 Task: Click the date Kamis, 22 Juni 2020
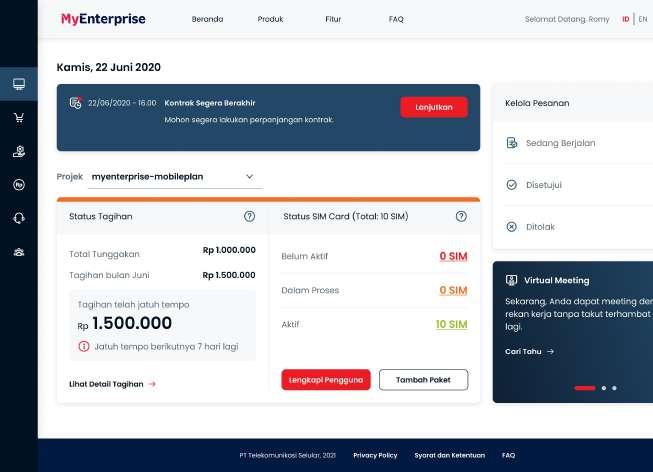tap(109, 67)
